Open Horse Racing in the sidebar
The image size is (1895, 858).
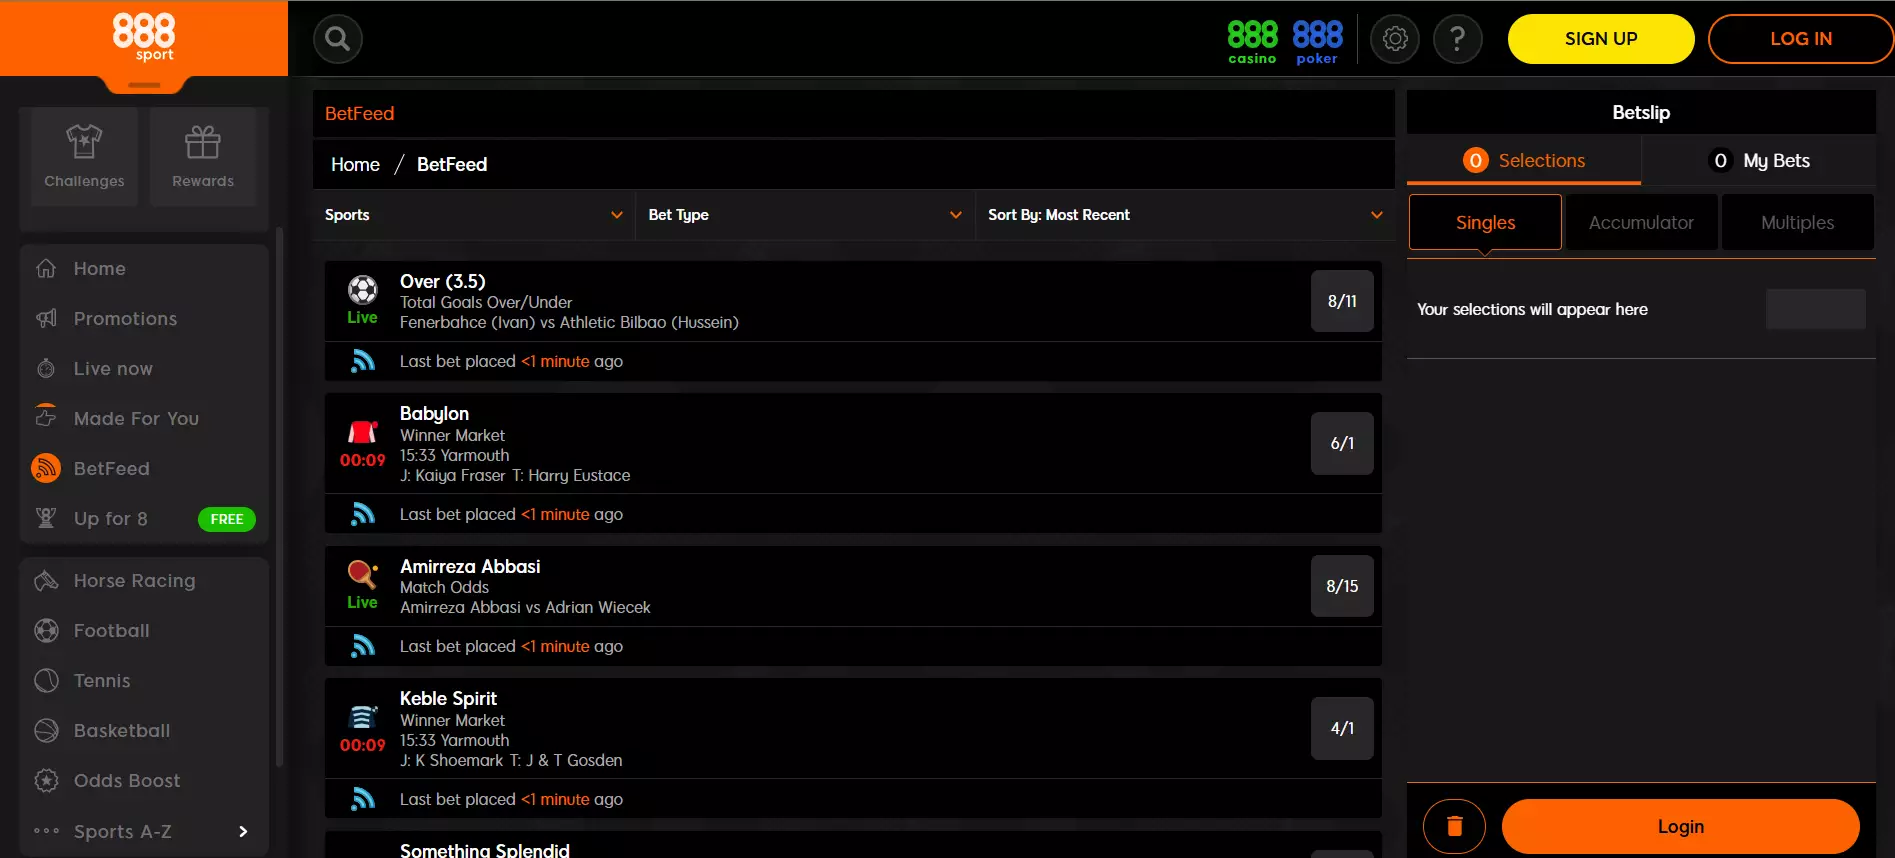[x=134, y=581]
